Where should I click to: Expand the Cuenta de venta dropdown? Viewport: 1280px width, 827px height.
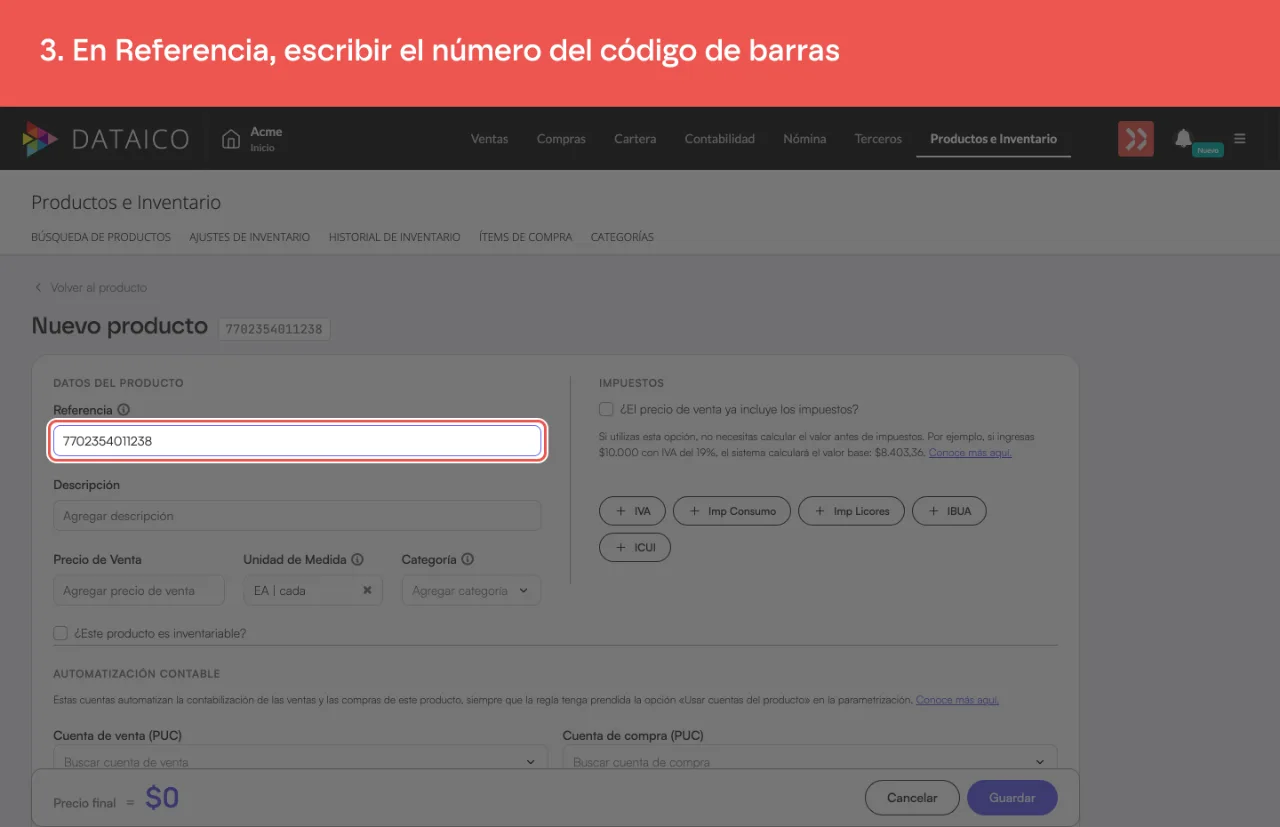(300, 761)
